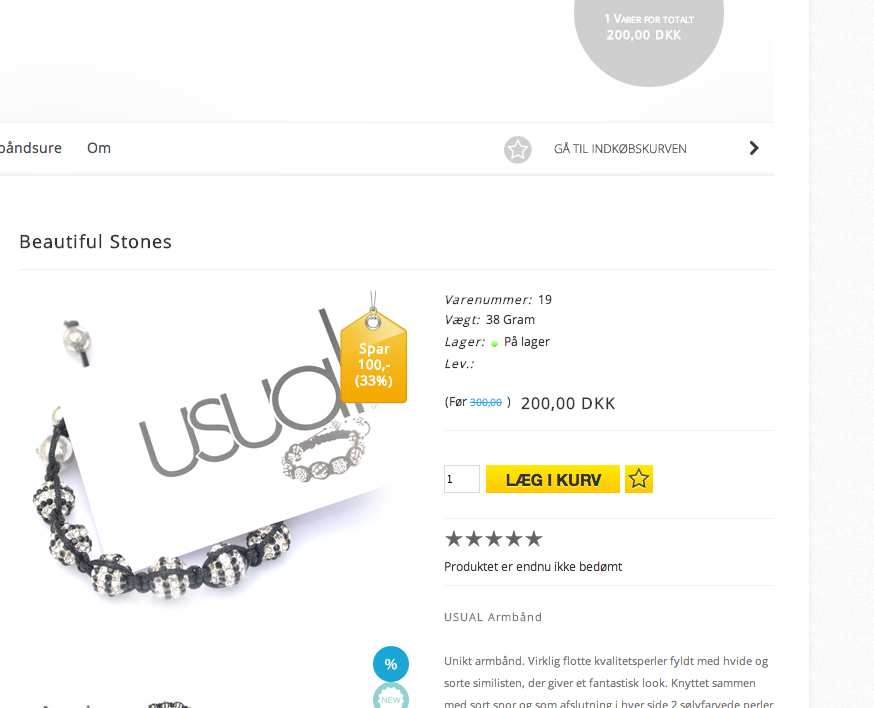Viewport: 874px width, 708px height.
Task: Rate product with the first star
Action: point(454,539)
